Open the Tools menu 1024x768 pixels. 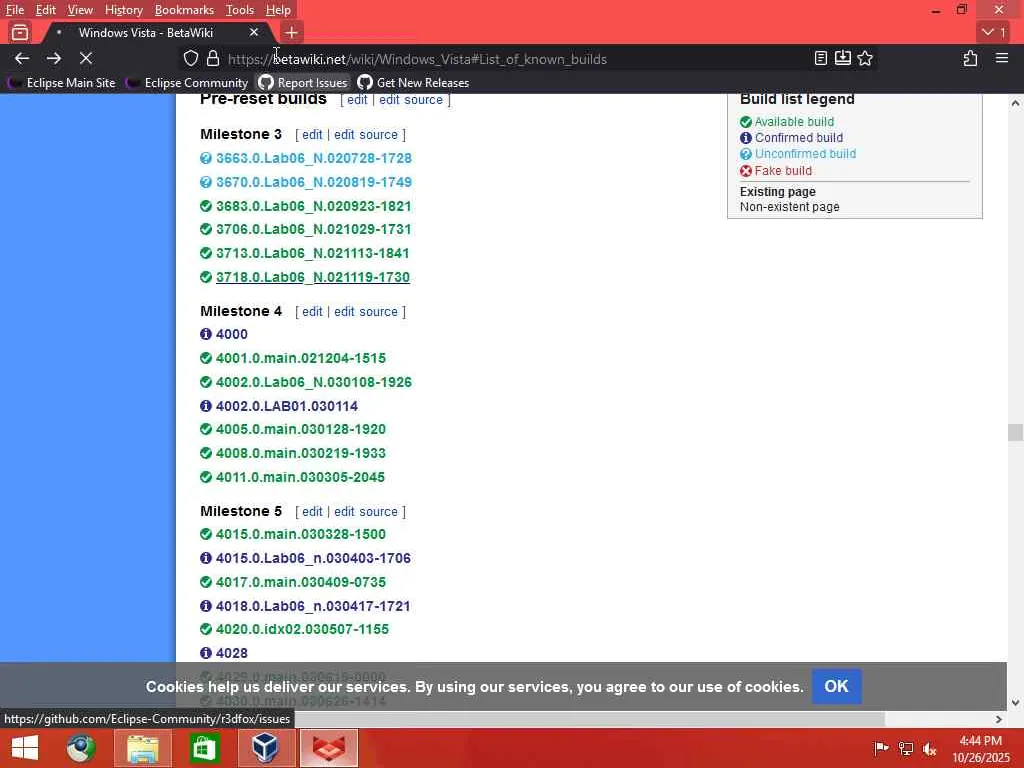(240, 10)
